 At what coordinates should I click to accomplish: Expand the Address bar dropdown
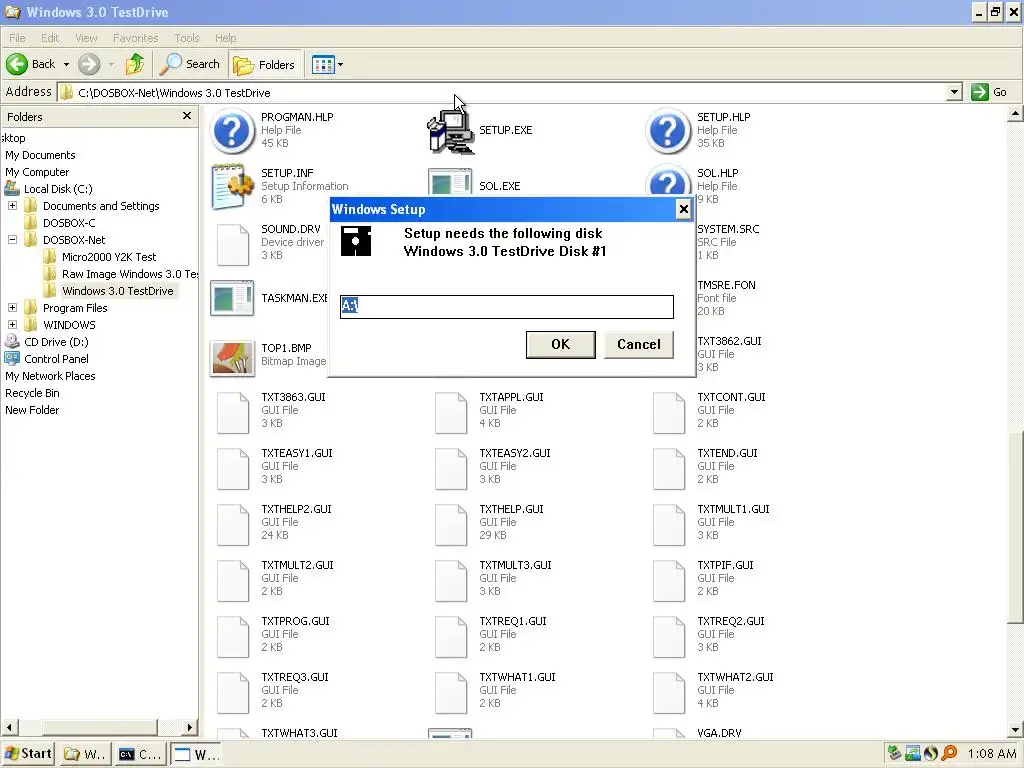pyautogui.click(x=954, y=92)
